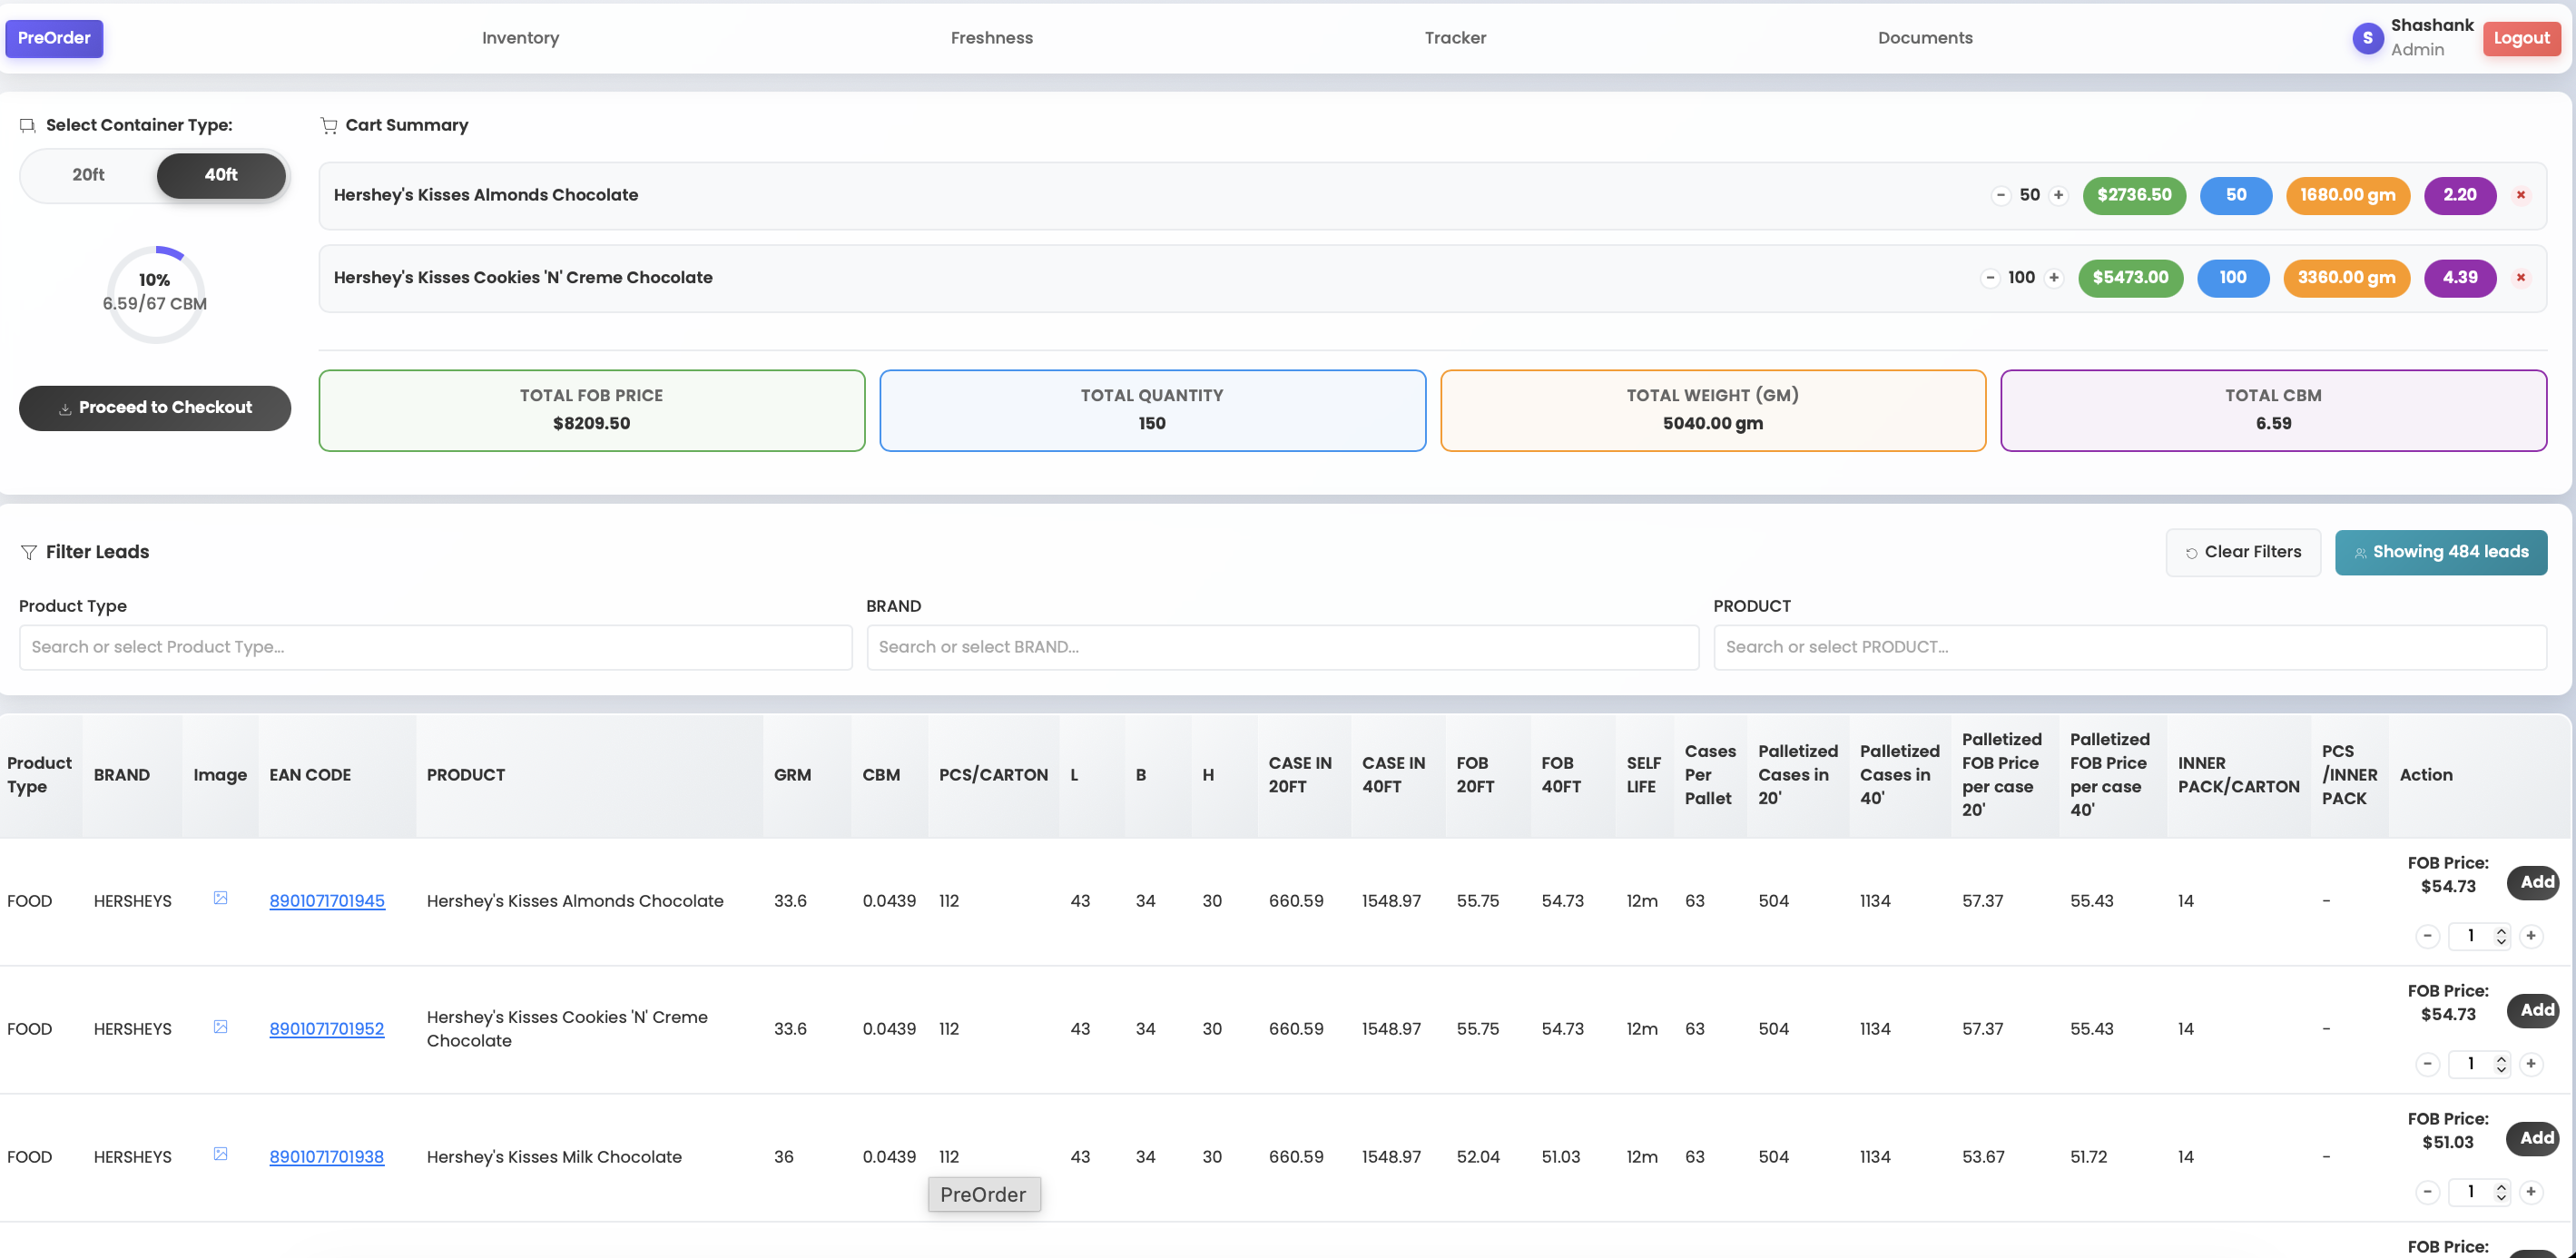Screen dimensions: 2576x1258
Task: Increment quantity spinner arrow in Cookies 'N' Creme row
Action: (x=2501, y=1058)
